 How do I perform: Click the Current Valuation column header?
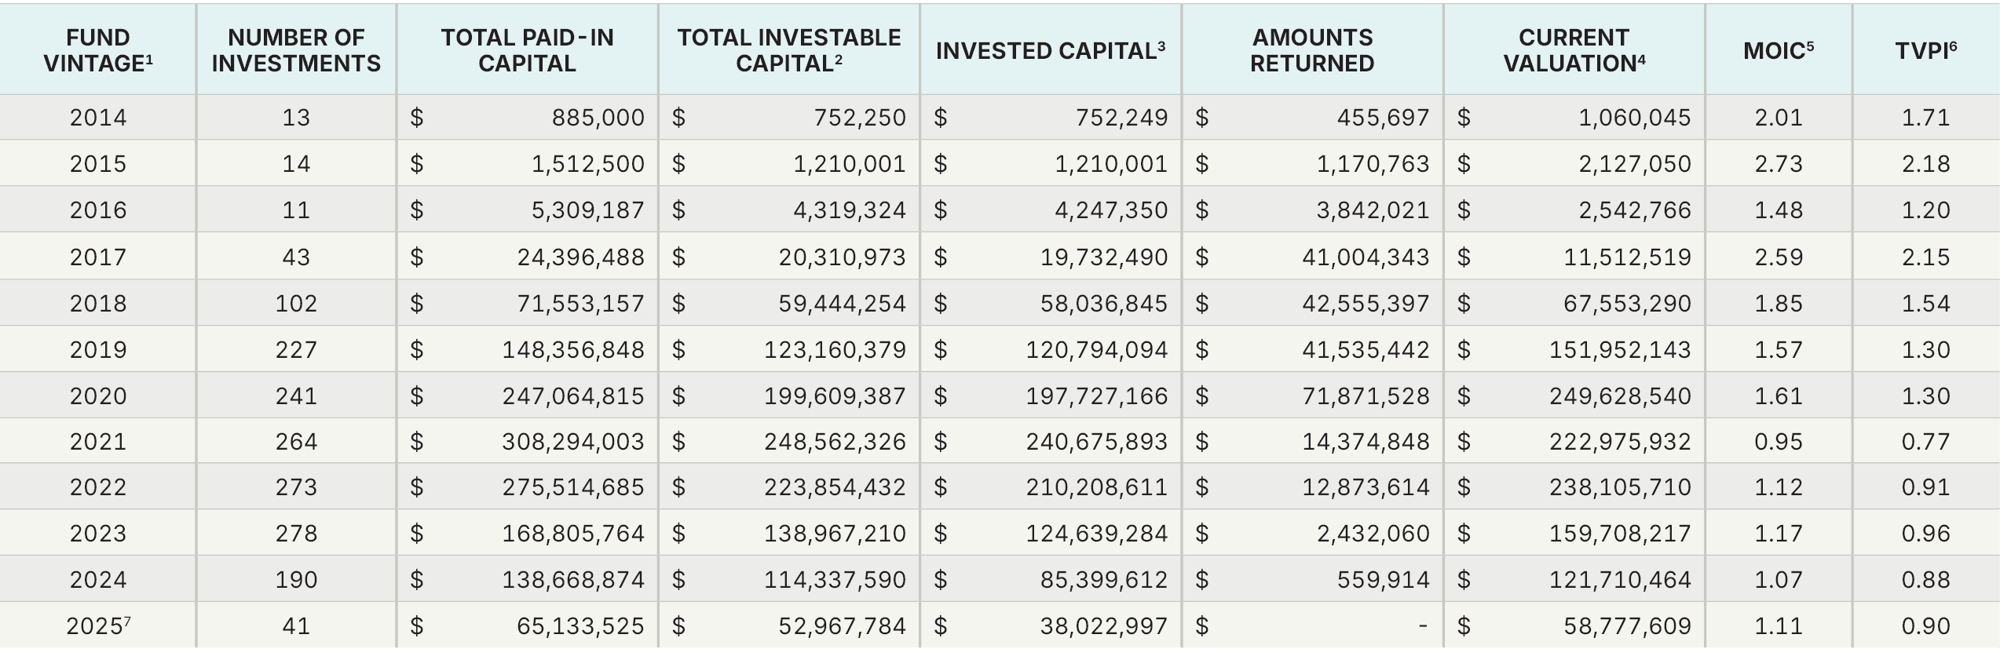coord(1574,50)
